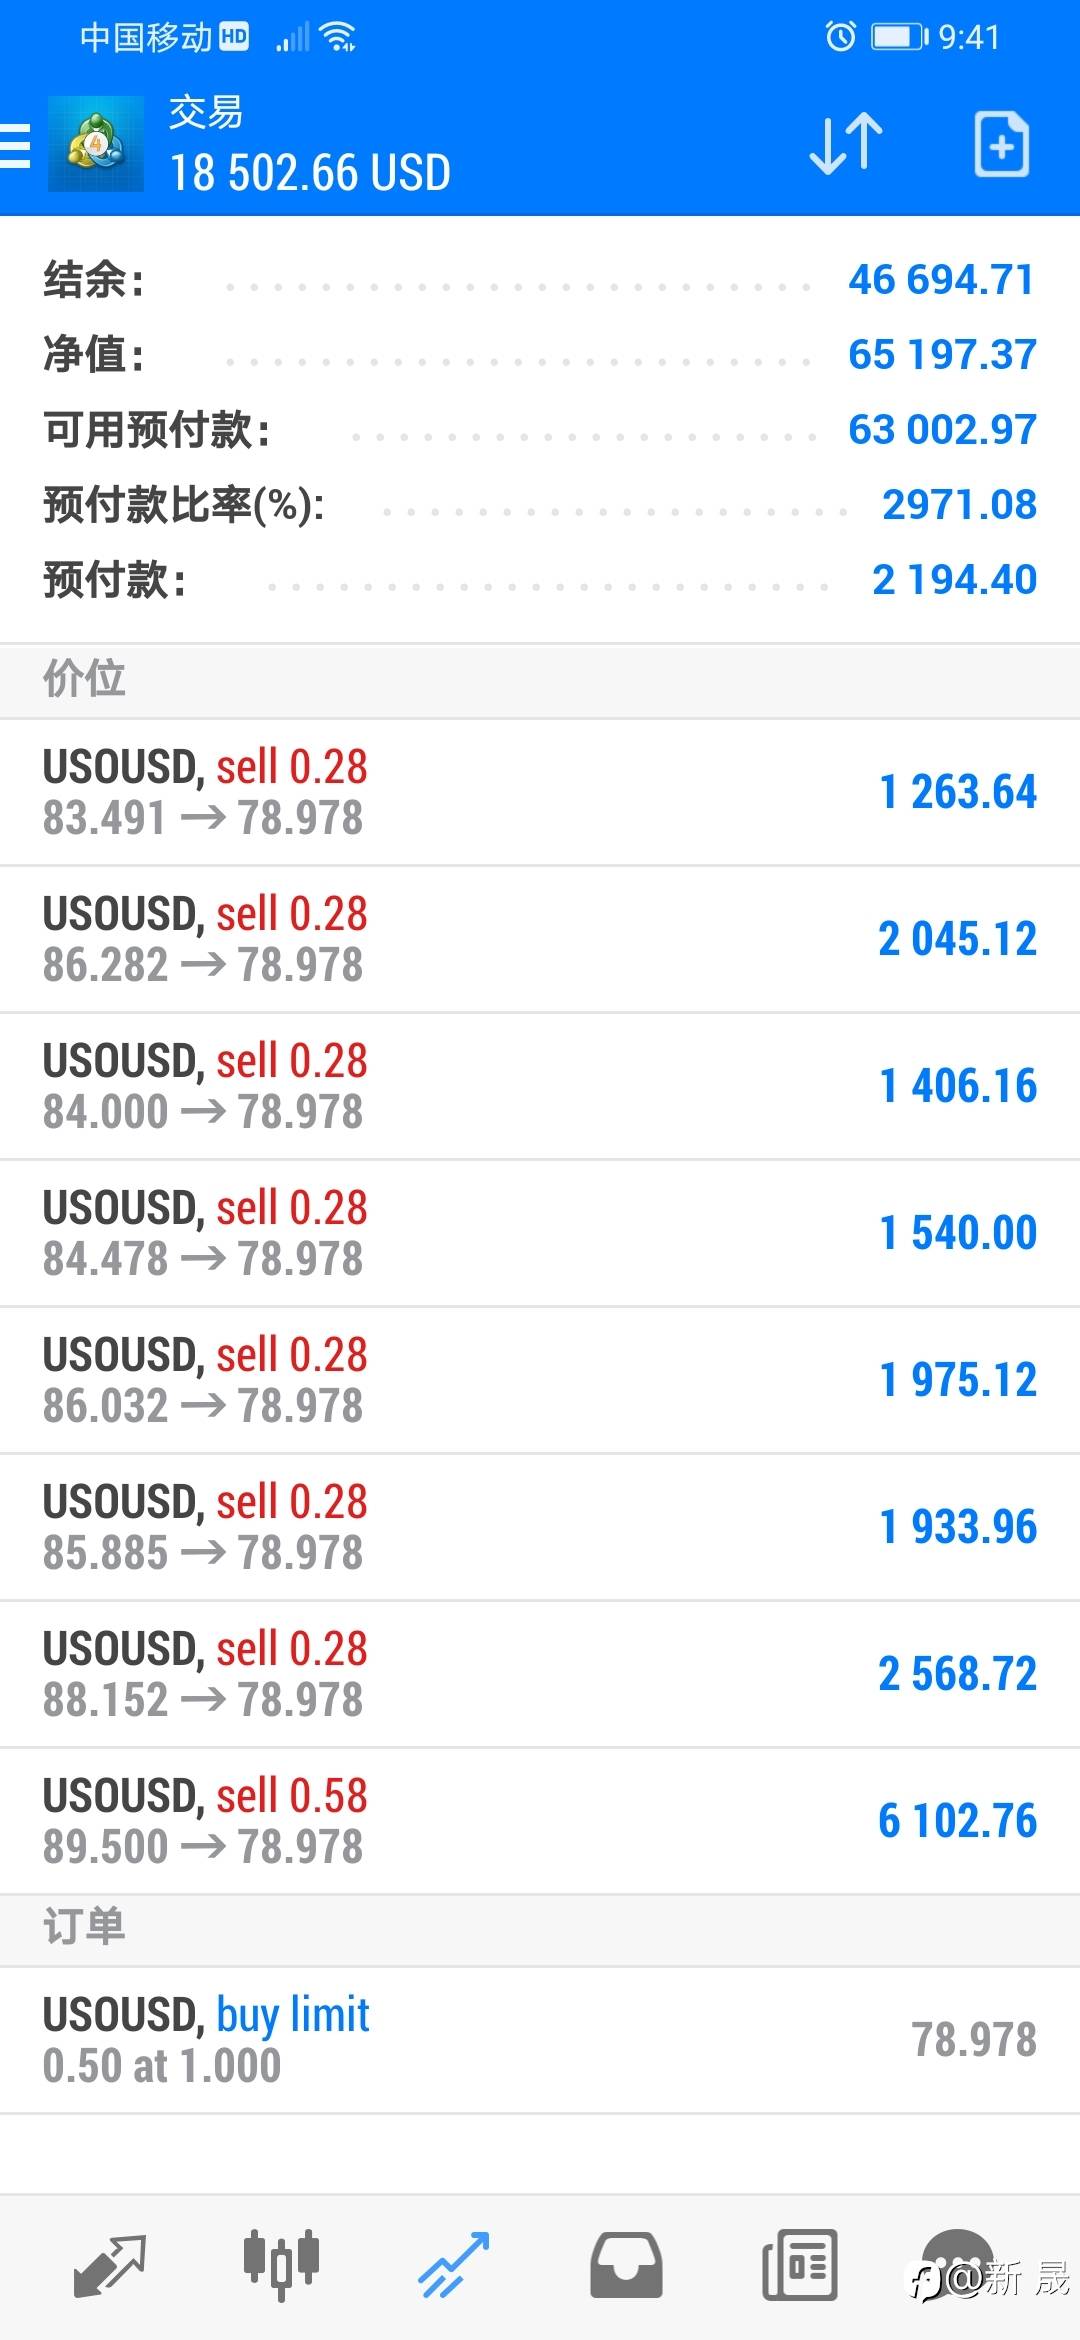
Task: Select the Trade tab trend-arrow icon
Action: click(453, 2265)
